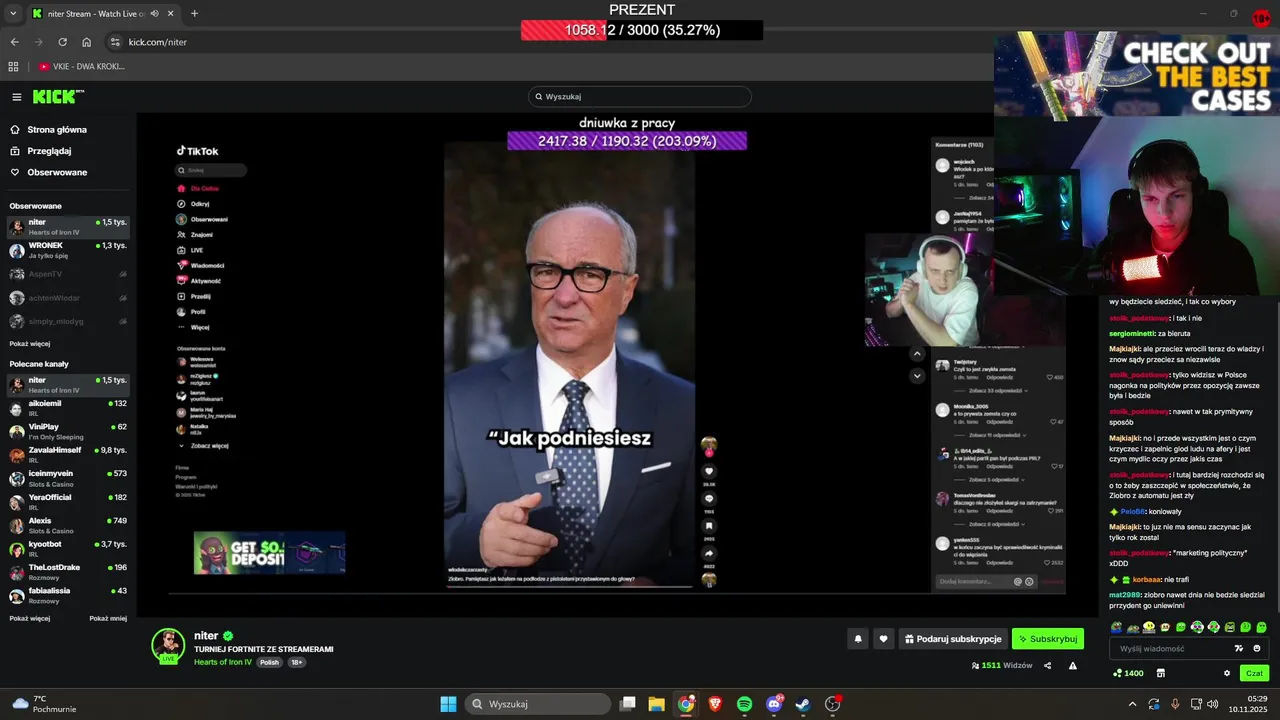Click niter's streamer avatar

pyautogui.click(x=168, y=644)
